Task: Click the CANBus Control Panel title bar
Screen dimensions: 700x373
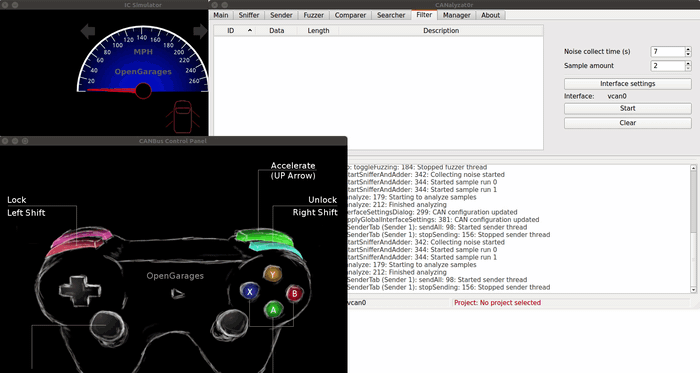Action: [173, 141]
